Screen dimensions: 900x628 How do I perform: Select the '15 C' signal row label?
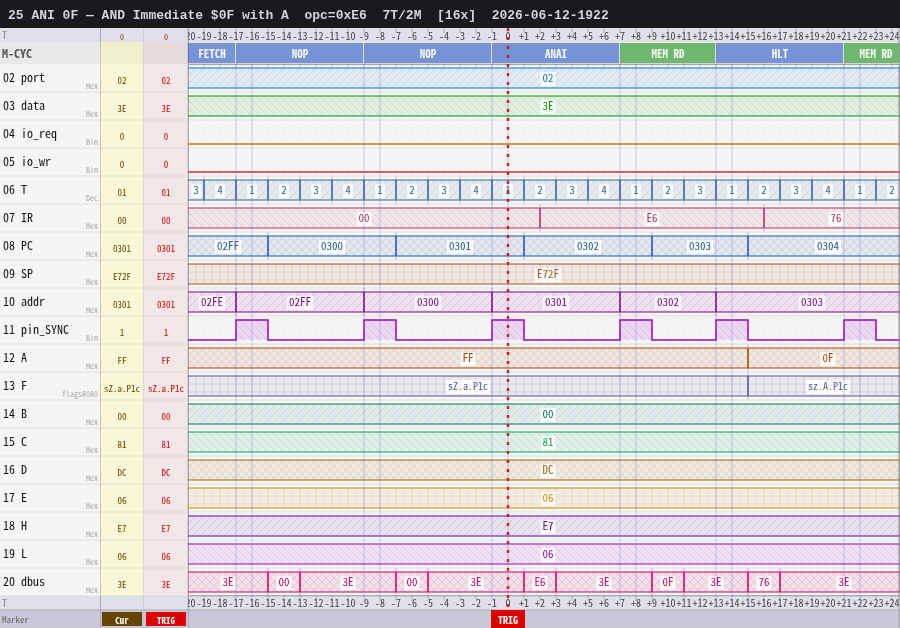pos(15,442)
